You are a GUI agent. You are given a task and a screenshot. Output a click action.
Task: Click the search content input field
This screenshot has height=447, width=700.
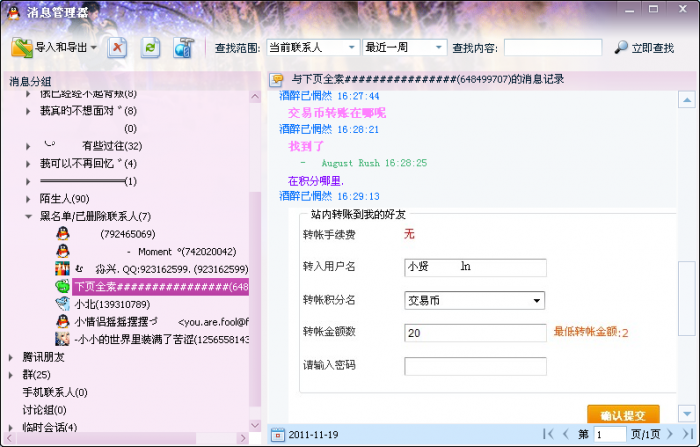click(553, 47)
